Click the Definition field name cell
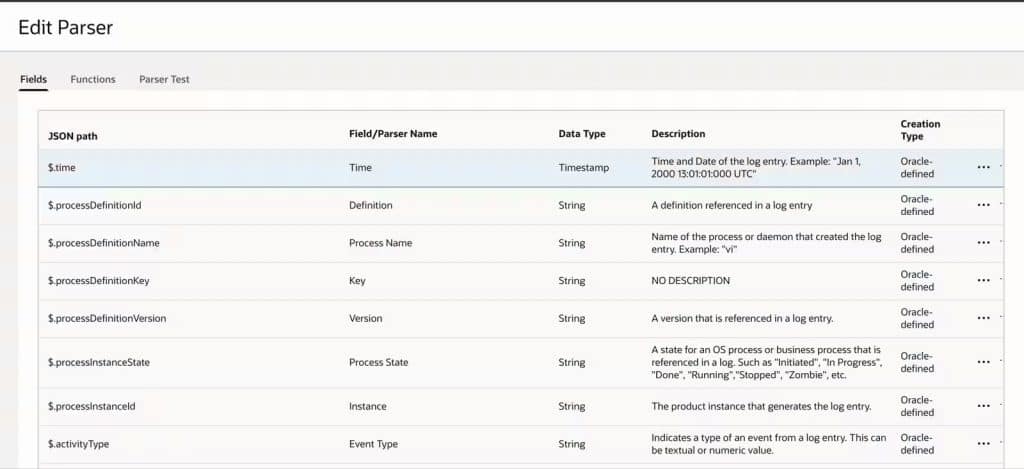The width and height of the screenshot is (1024, 469). coord(371,205)
